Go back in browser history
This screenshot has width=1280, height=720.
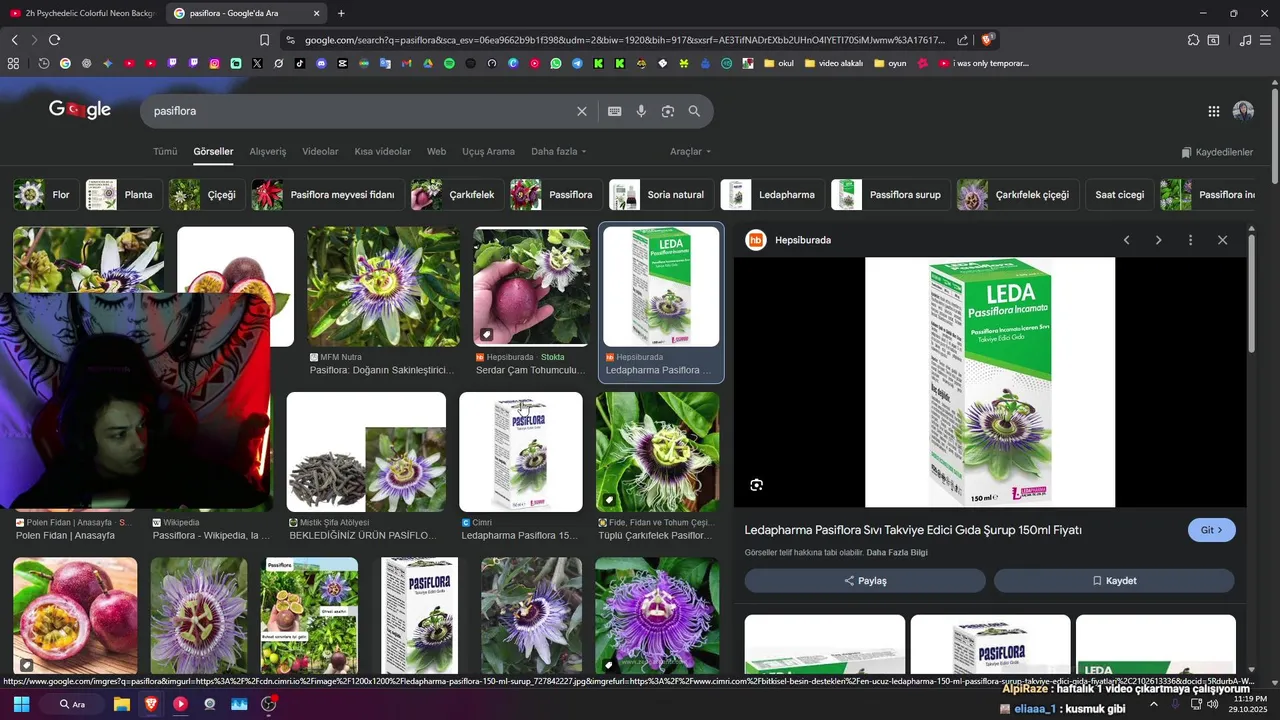pos(14,40)
